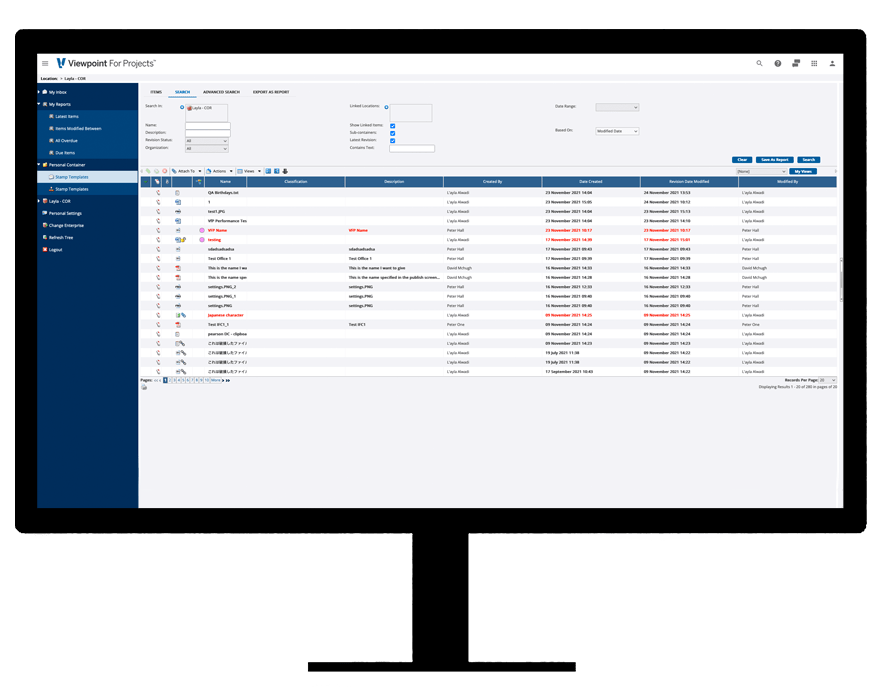The width and height of the screenshot is (880, 691).
Task: Toggle Latest Revision checkbox
Action: tap(392, 140)
